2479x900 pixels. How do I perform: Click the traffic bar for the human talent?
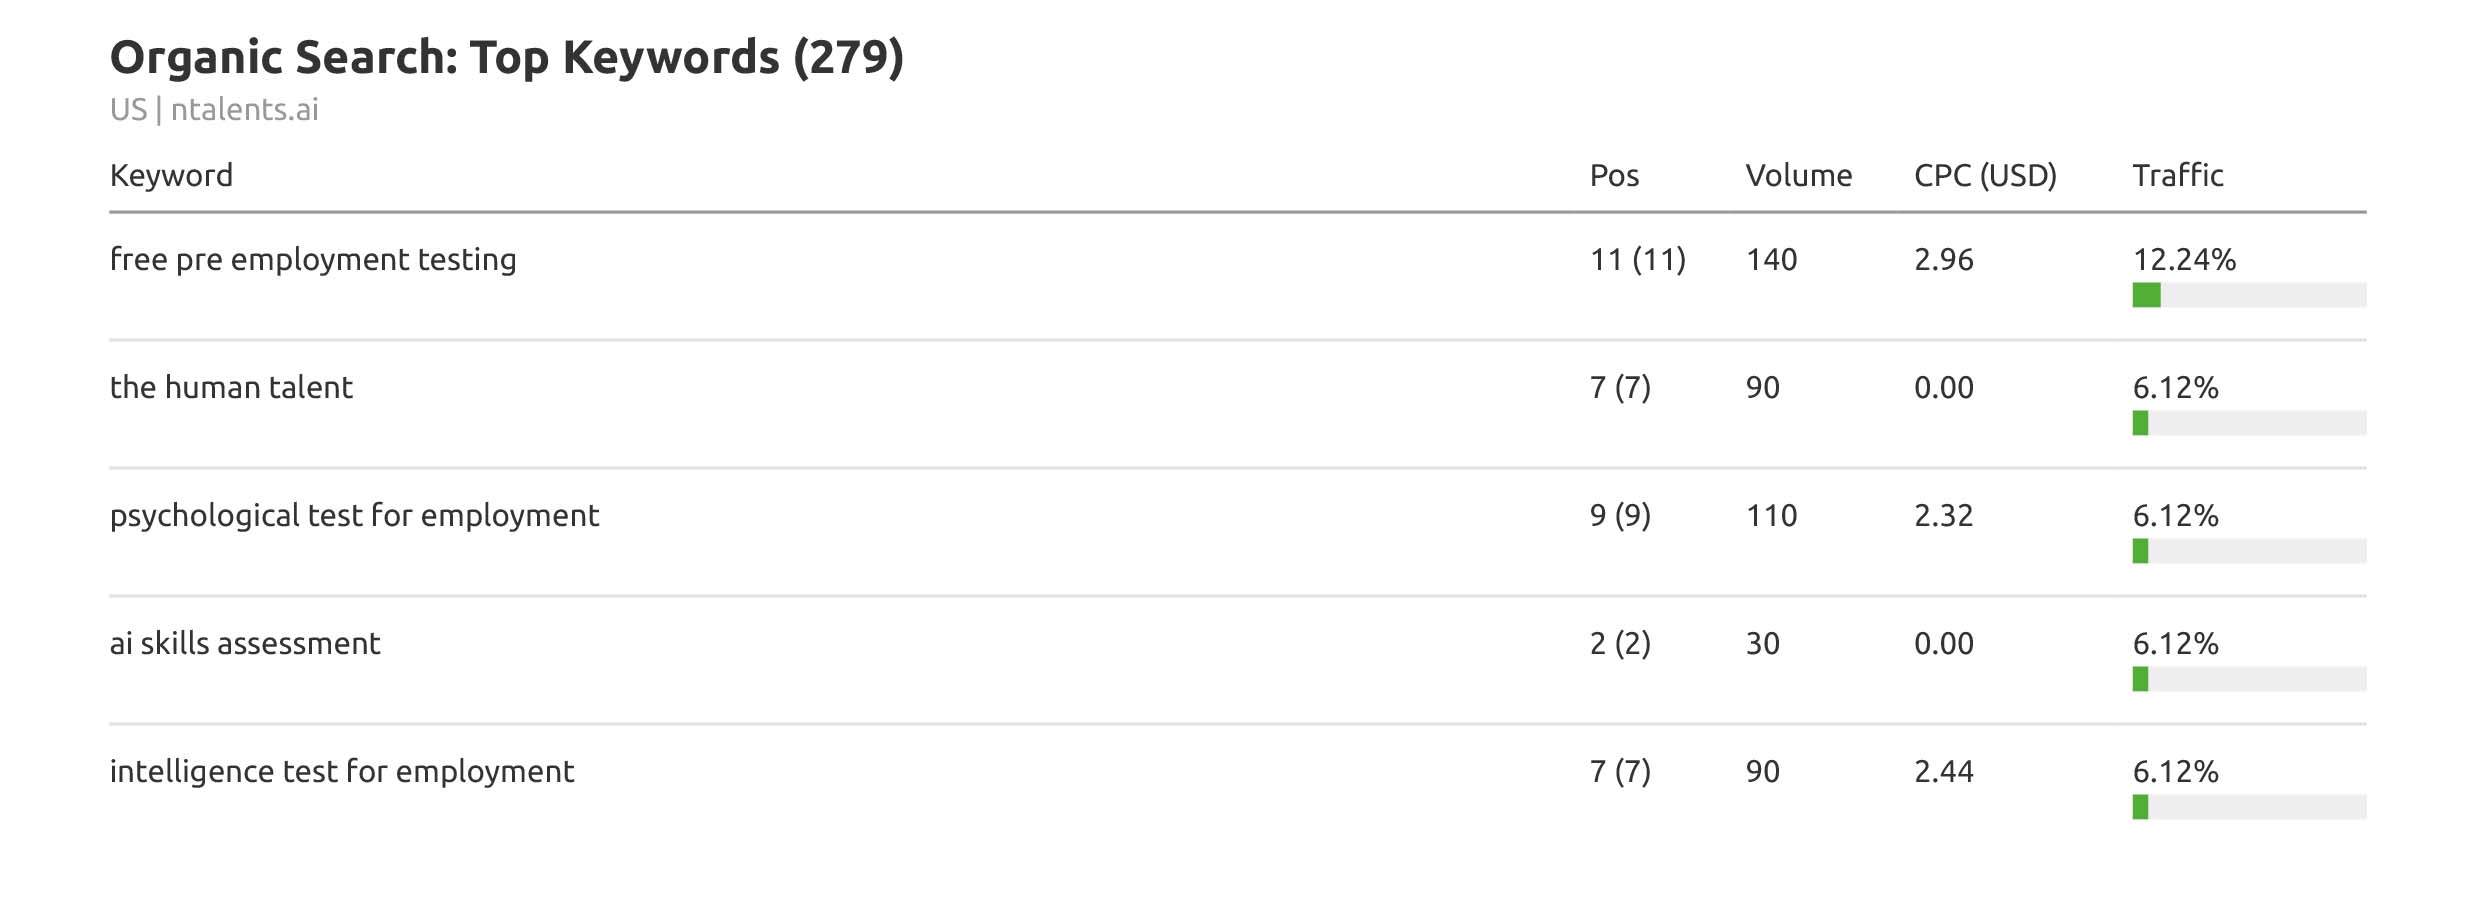(x=2248, y=423)
